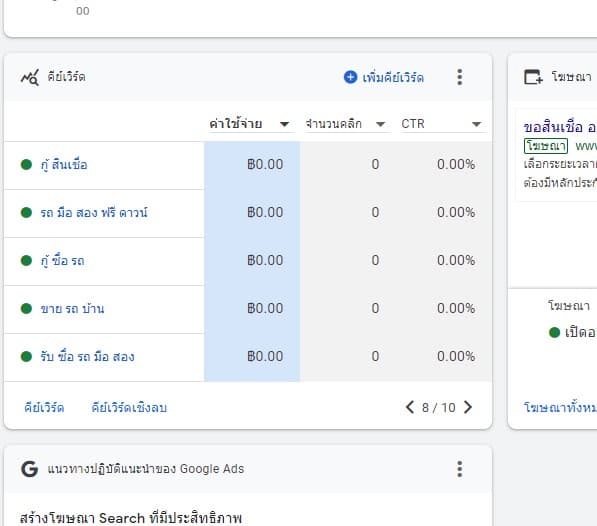
Task: Click cost cell ฿0.00 for กู้ สินเชื่อ
Action: [265, 164]
